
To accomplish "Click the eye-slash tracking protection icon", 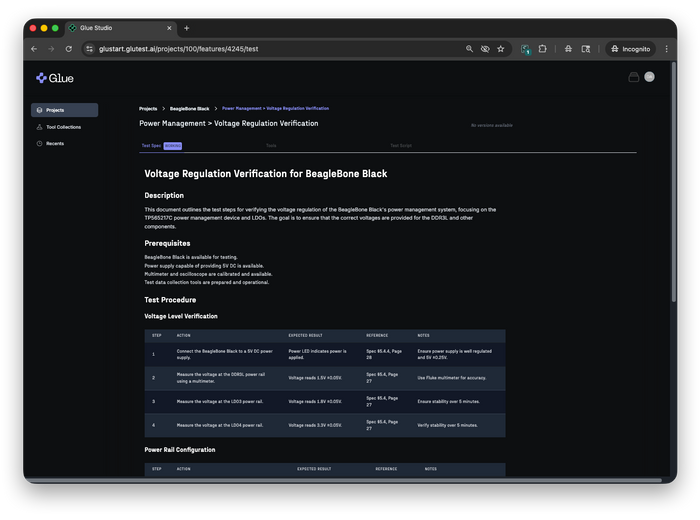I will pyautogui.click(x=485, y=48).
